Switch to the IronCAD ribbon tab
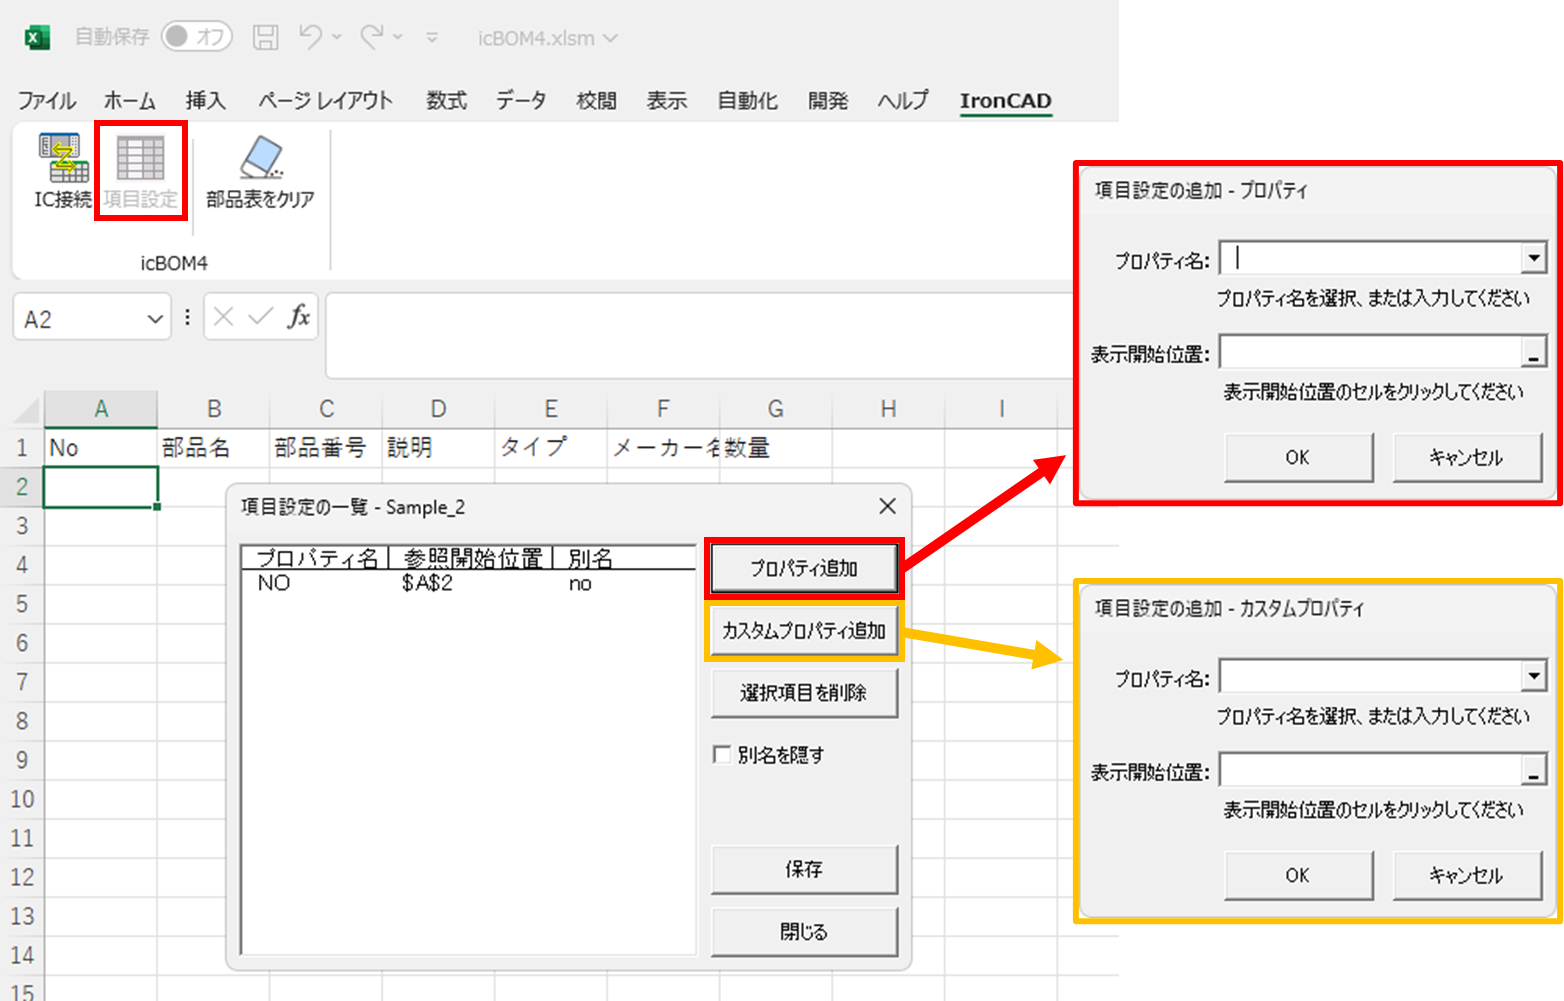This screenshot has height=1001, width=1564. tap(1005, 100)
